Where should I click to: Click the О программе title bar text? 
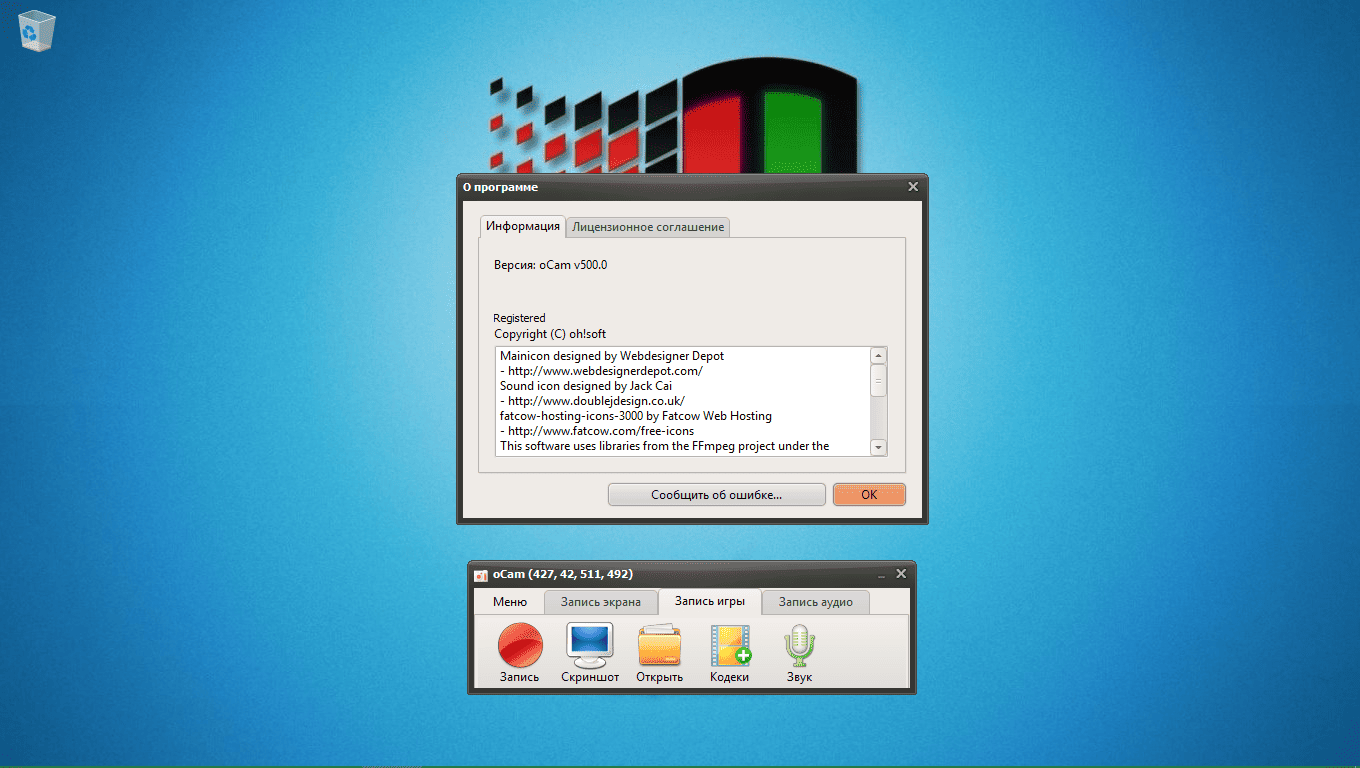[x=500, y=187]
